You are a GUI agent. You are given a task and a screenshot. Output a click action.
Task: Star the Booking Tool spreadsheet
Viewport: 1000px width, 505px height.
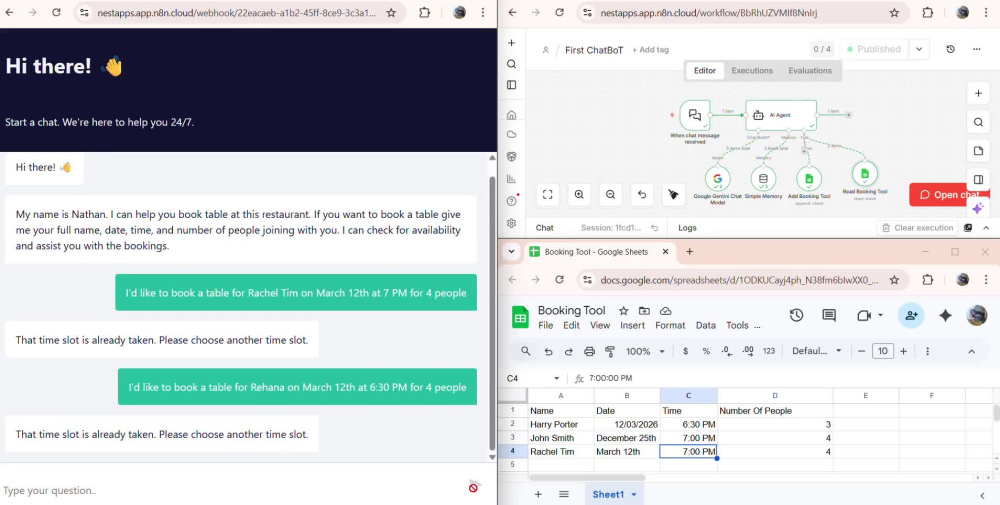624,311
